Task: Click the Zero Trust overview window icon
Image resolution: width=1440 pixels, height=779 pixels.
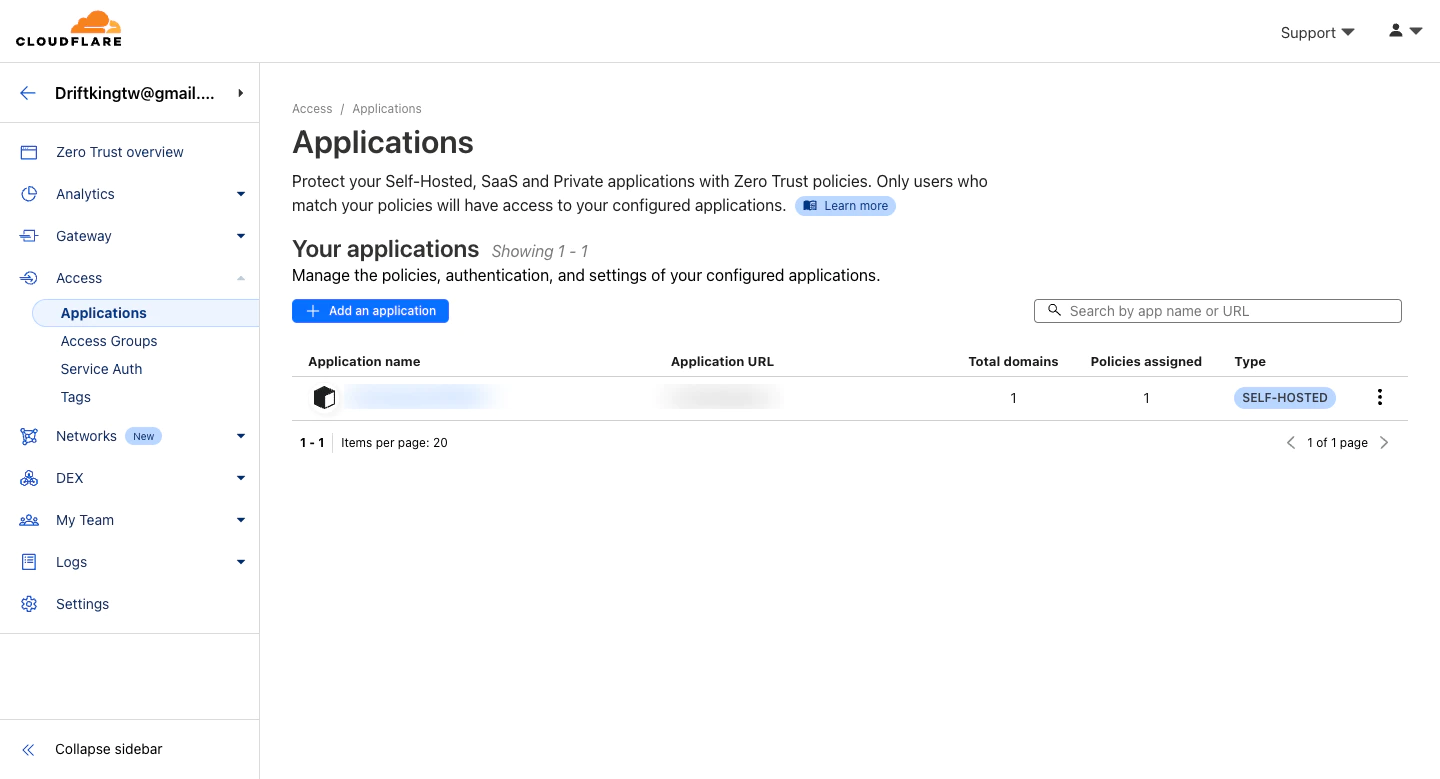Action: coord(29,152)
